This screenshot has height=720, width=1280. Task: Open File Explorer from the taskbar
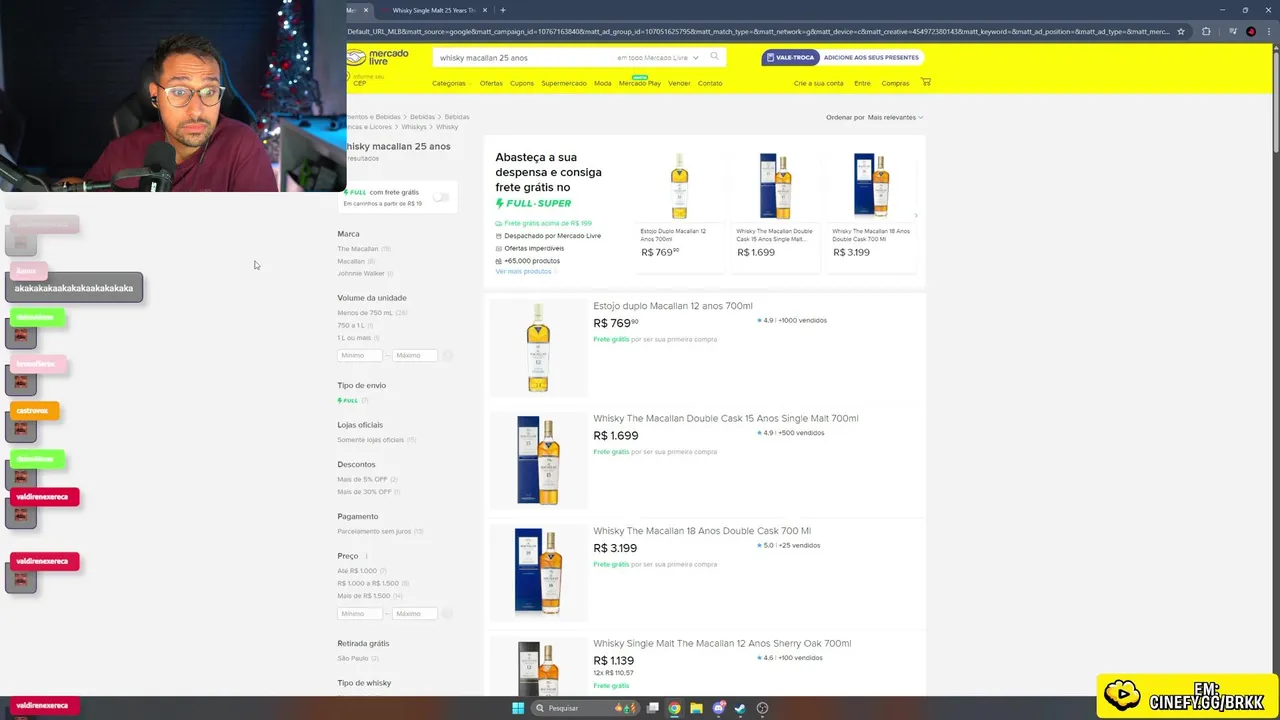(696, 708)
